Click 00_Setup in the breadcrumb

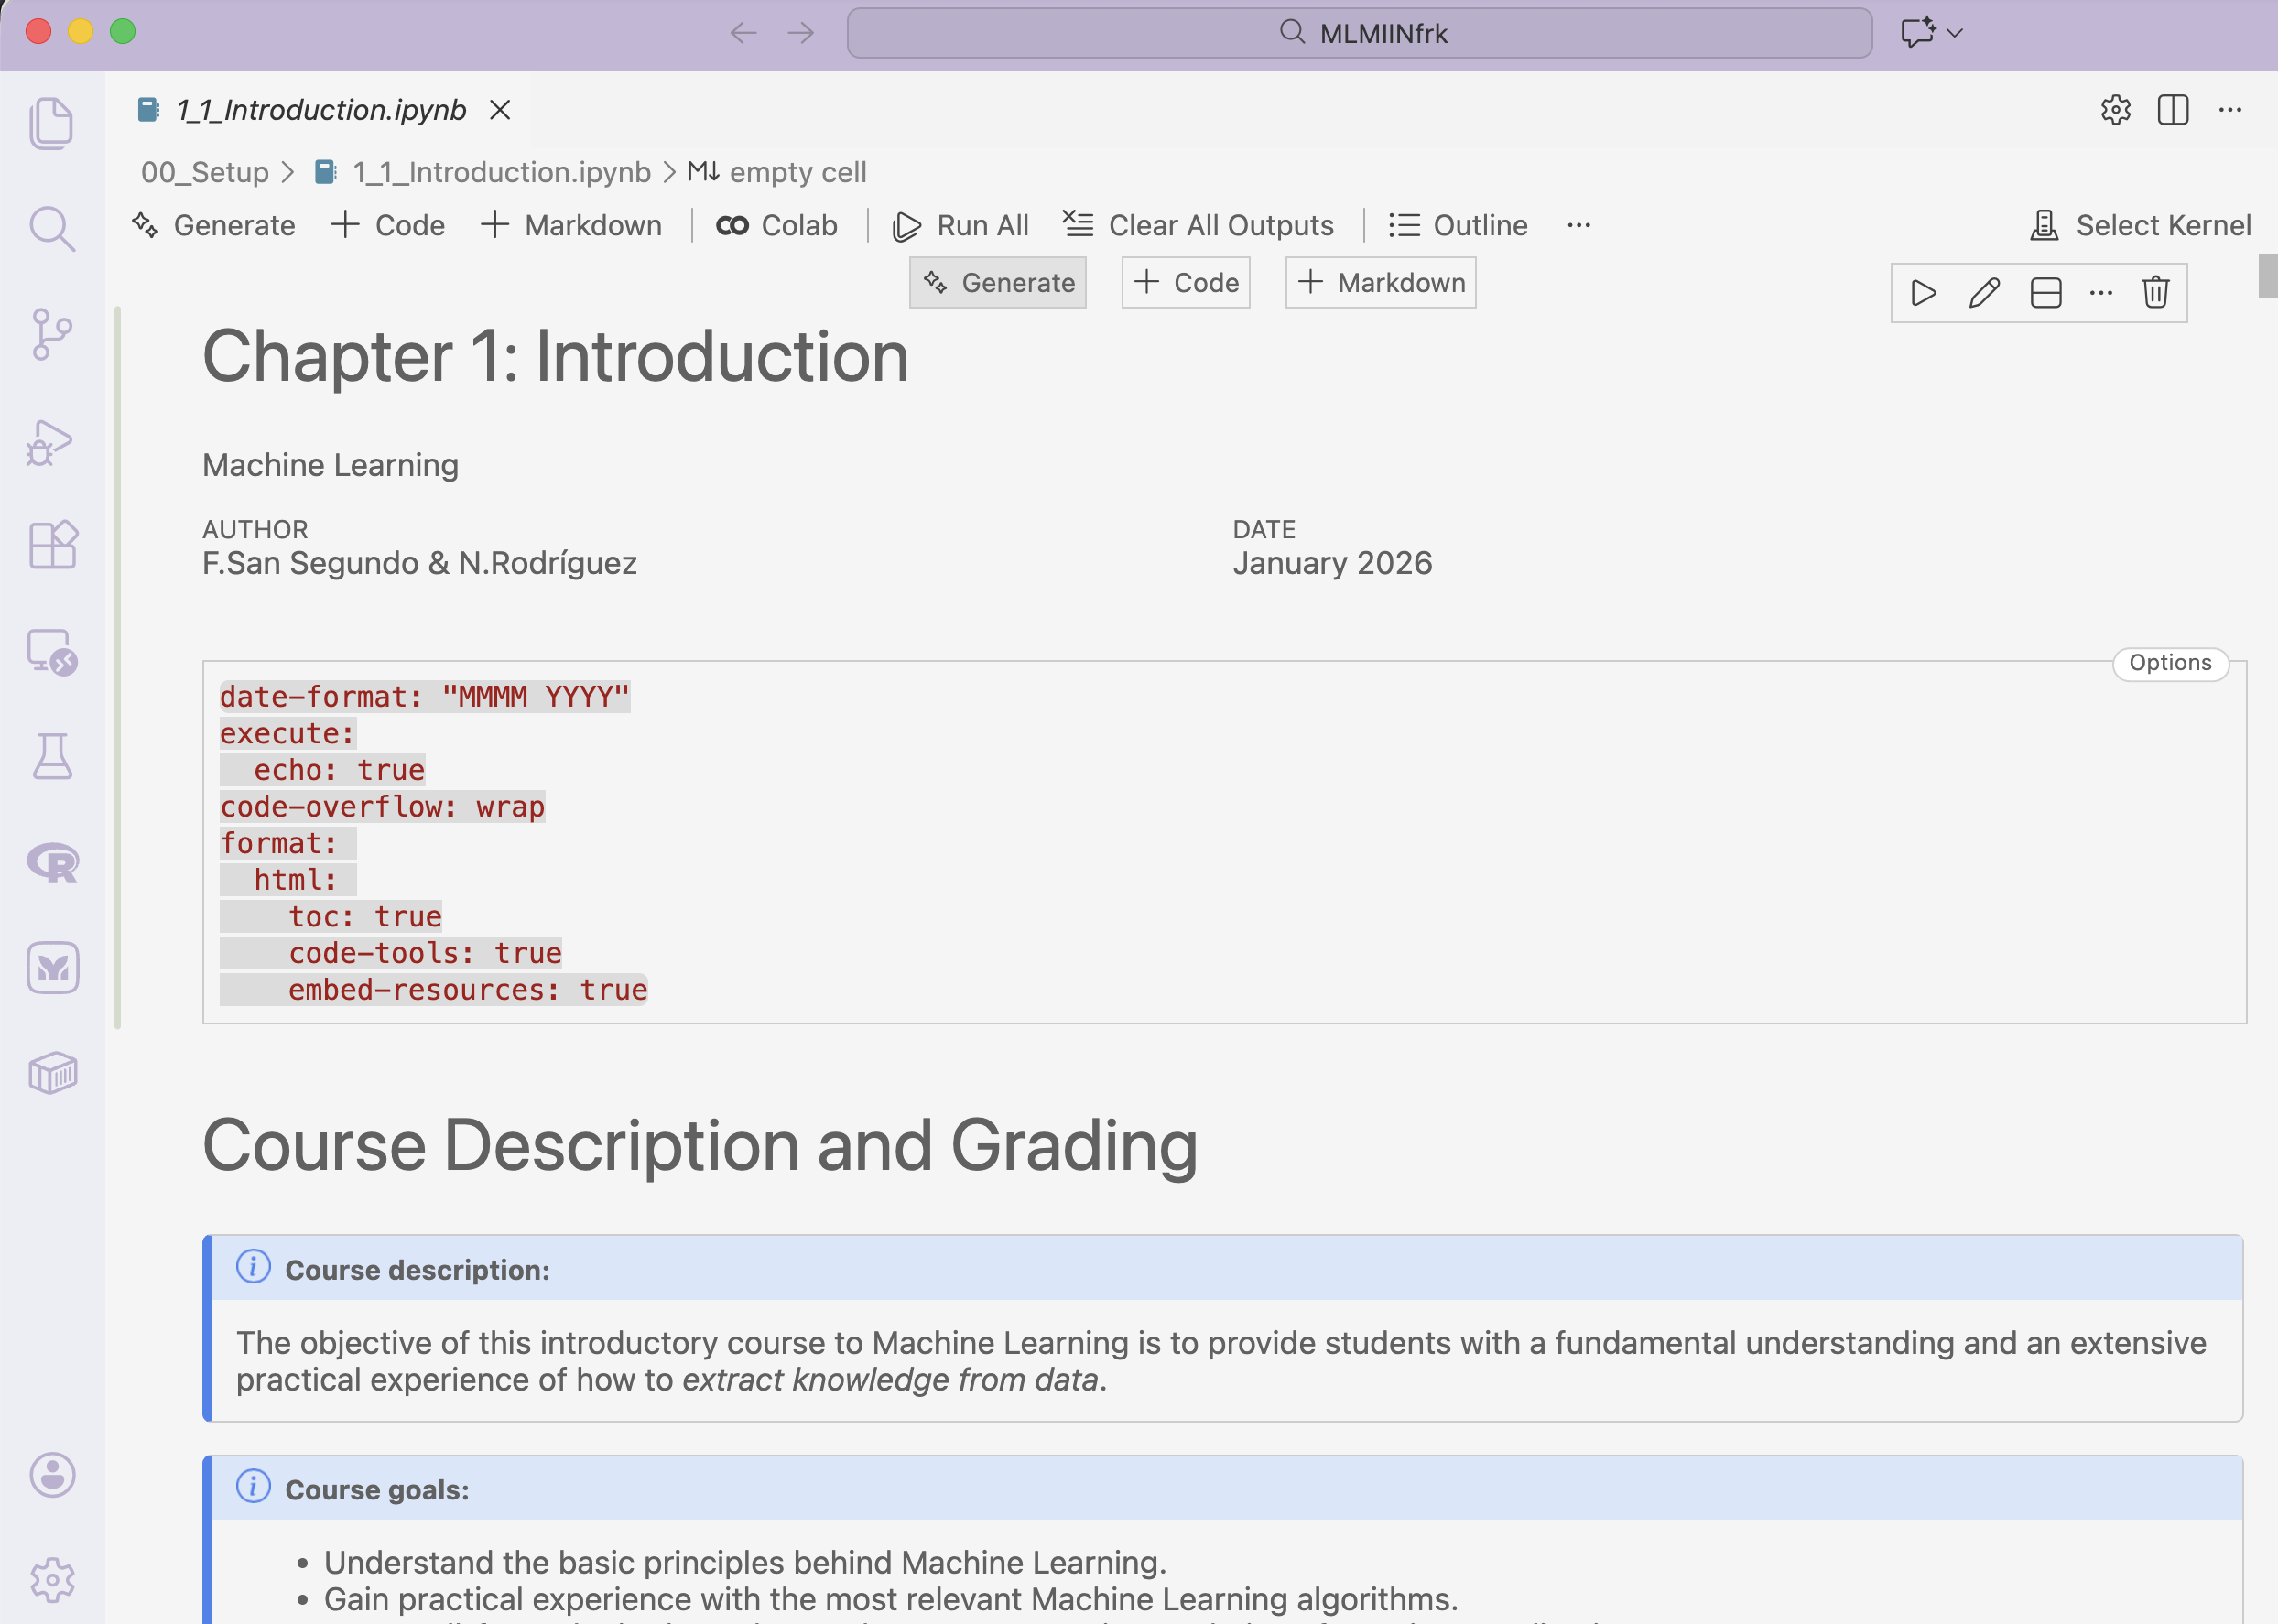point(204,173)
